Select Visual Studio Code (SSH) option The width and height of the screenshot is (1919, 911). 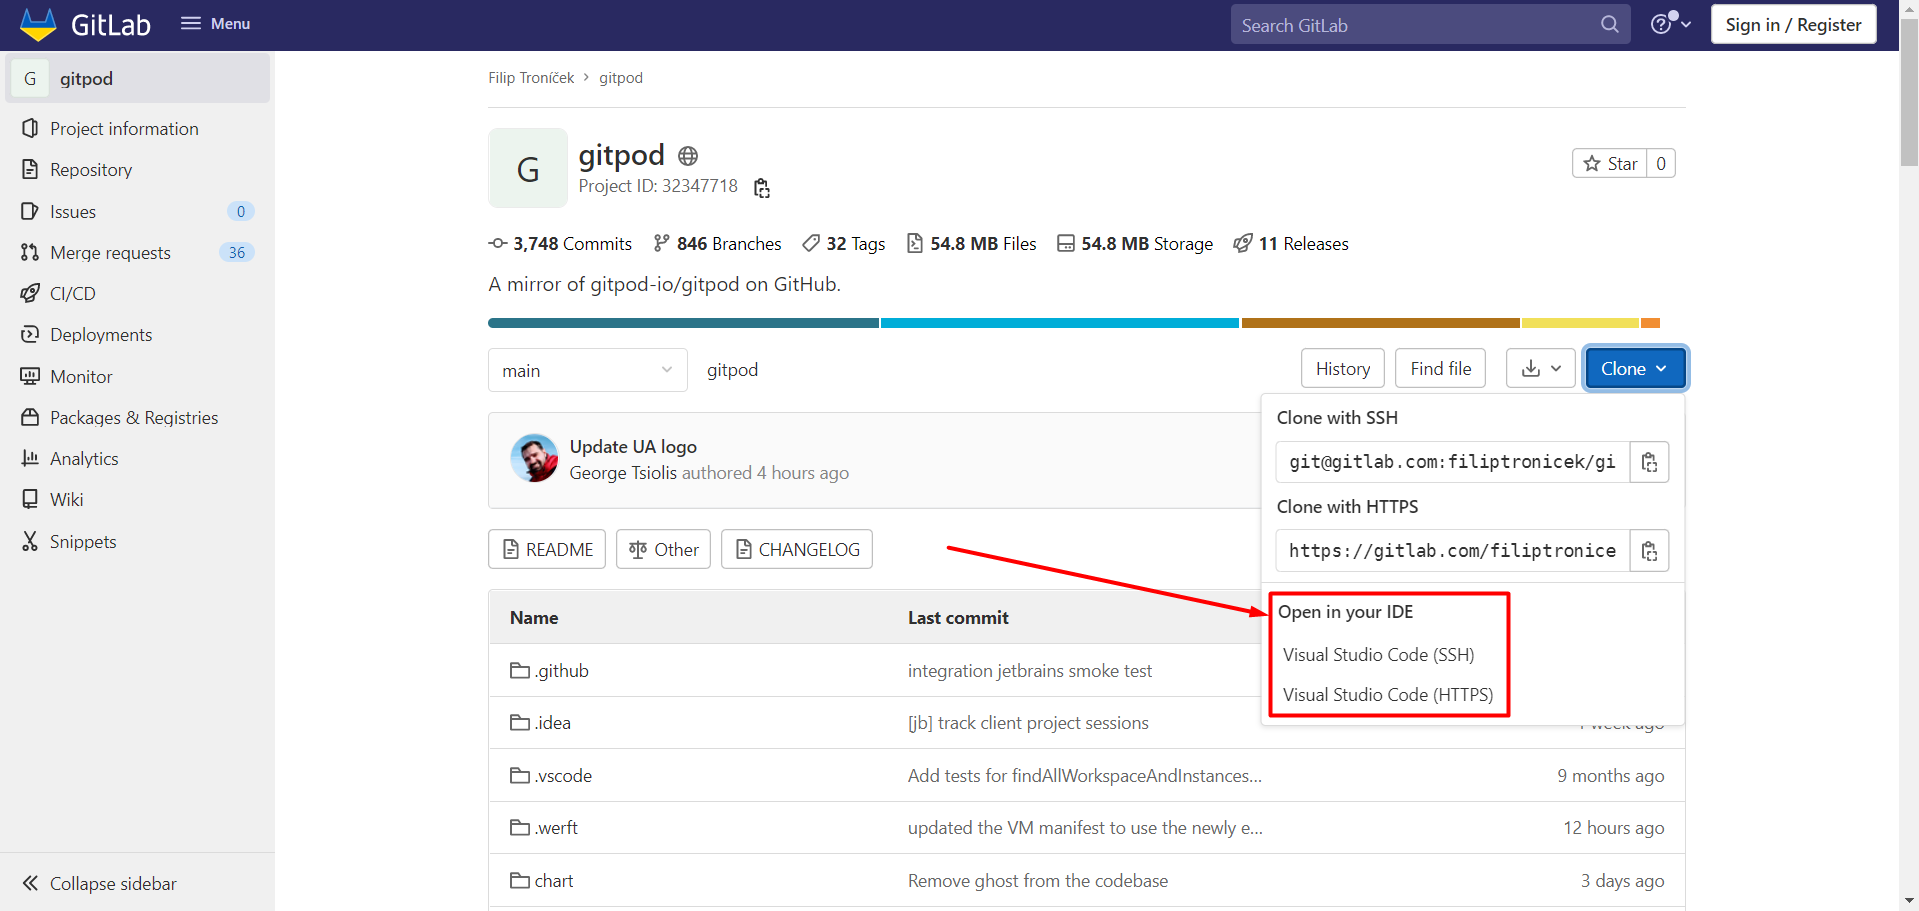pyautogui.click(x=1378, y=654)
